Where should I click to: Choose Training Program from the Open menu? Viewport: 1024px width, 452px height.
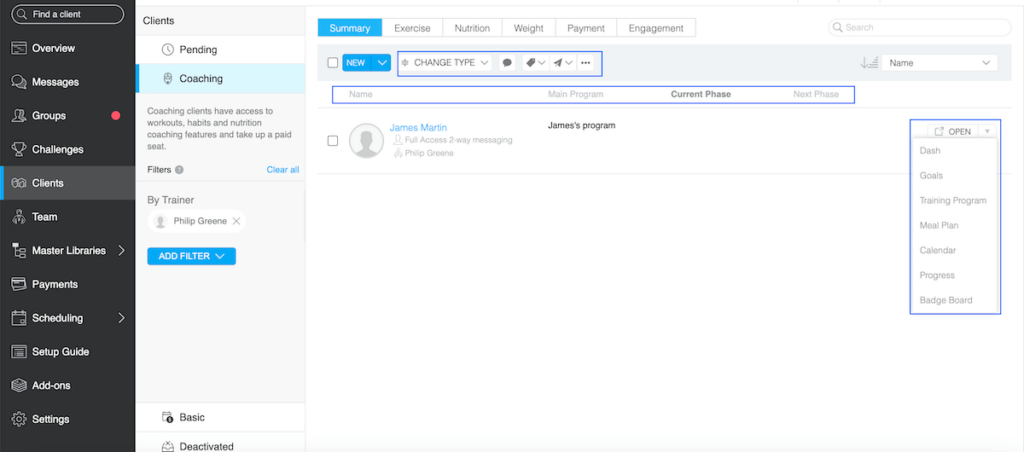pos(952,201)
